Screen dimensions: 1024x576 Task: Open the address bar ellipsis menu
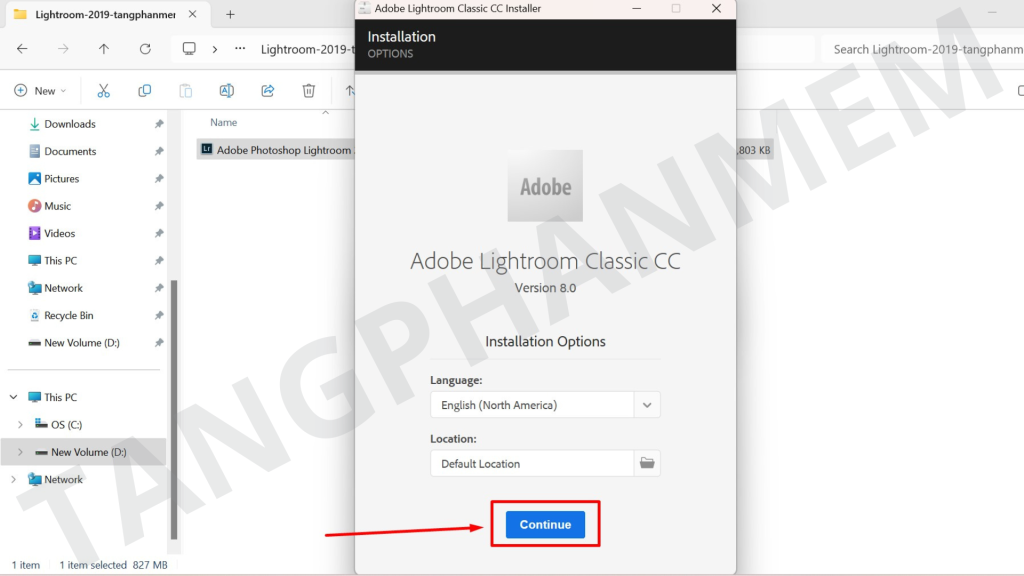pyautogui.click(x=240, y=49)
